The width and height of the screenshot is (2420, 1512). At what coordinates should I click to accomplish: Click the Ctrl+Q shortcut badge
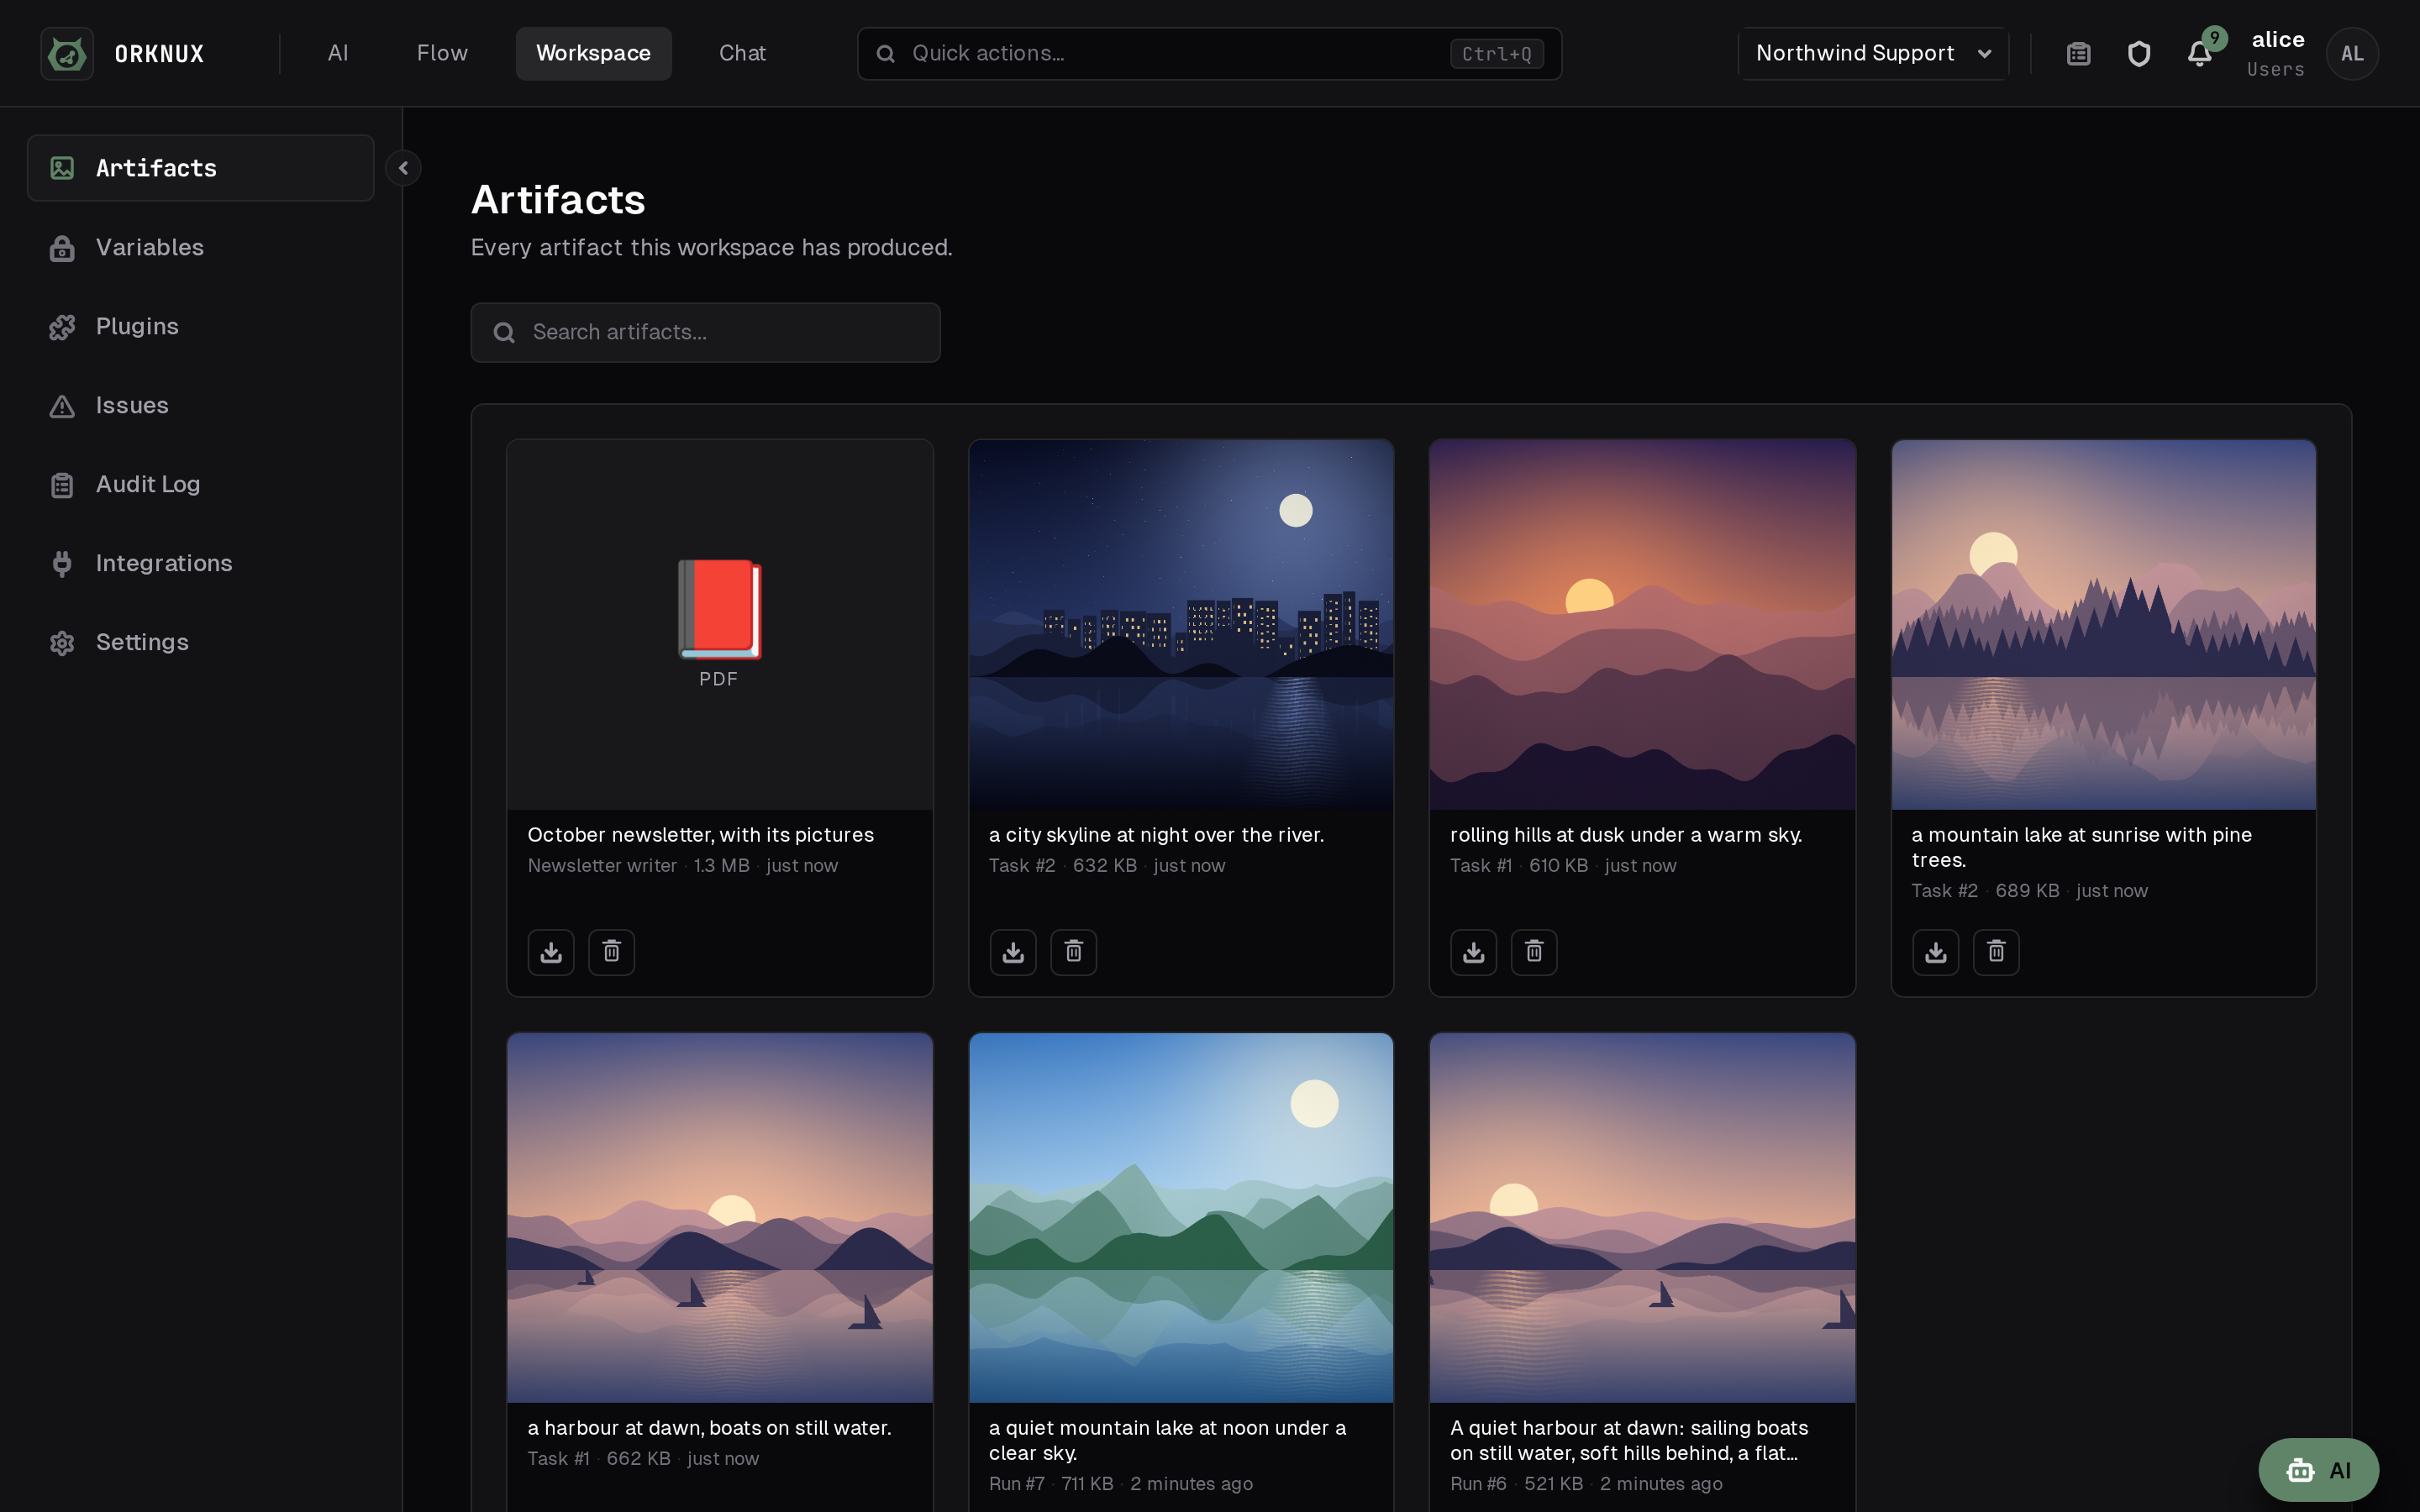click(x=1496, y=54)
